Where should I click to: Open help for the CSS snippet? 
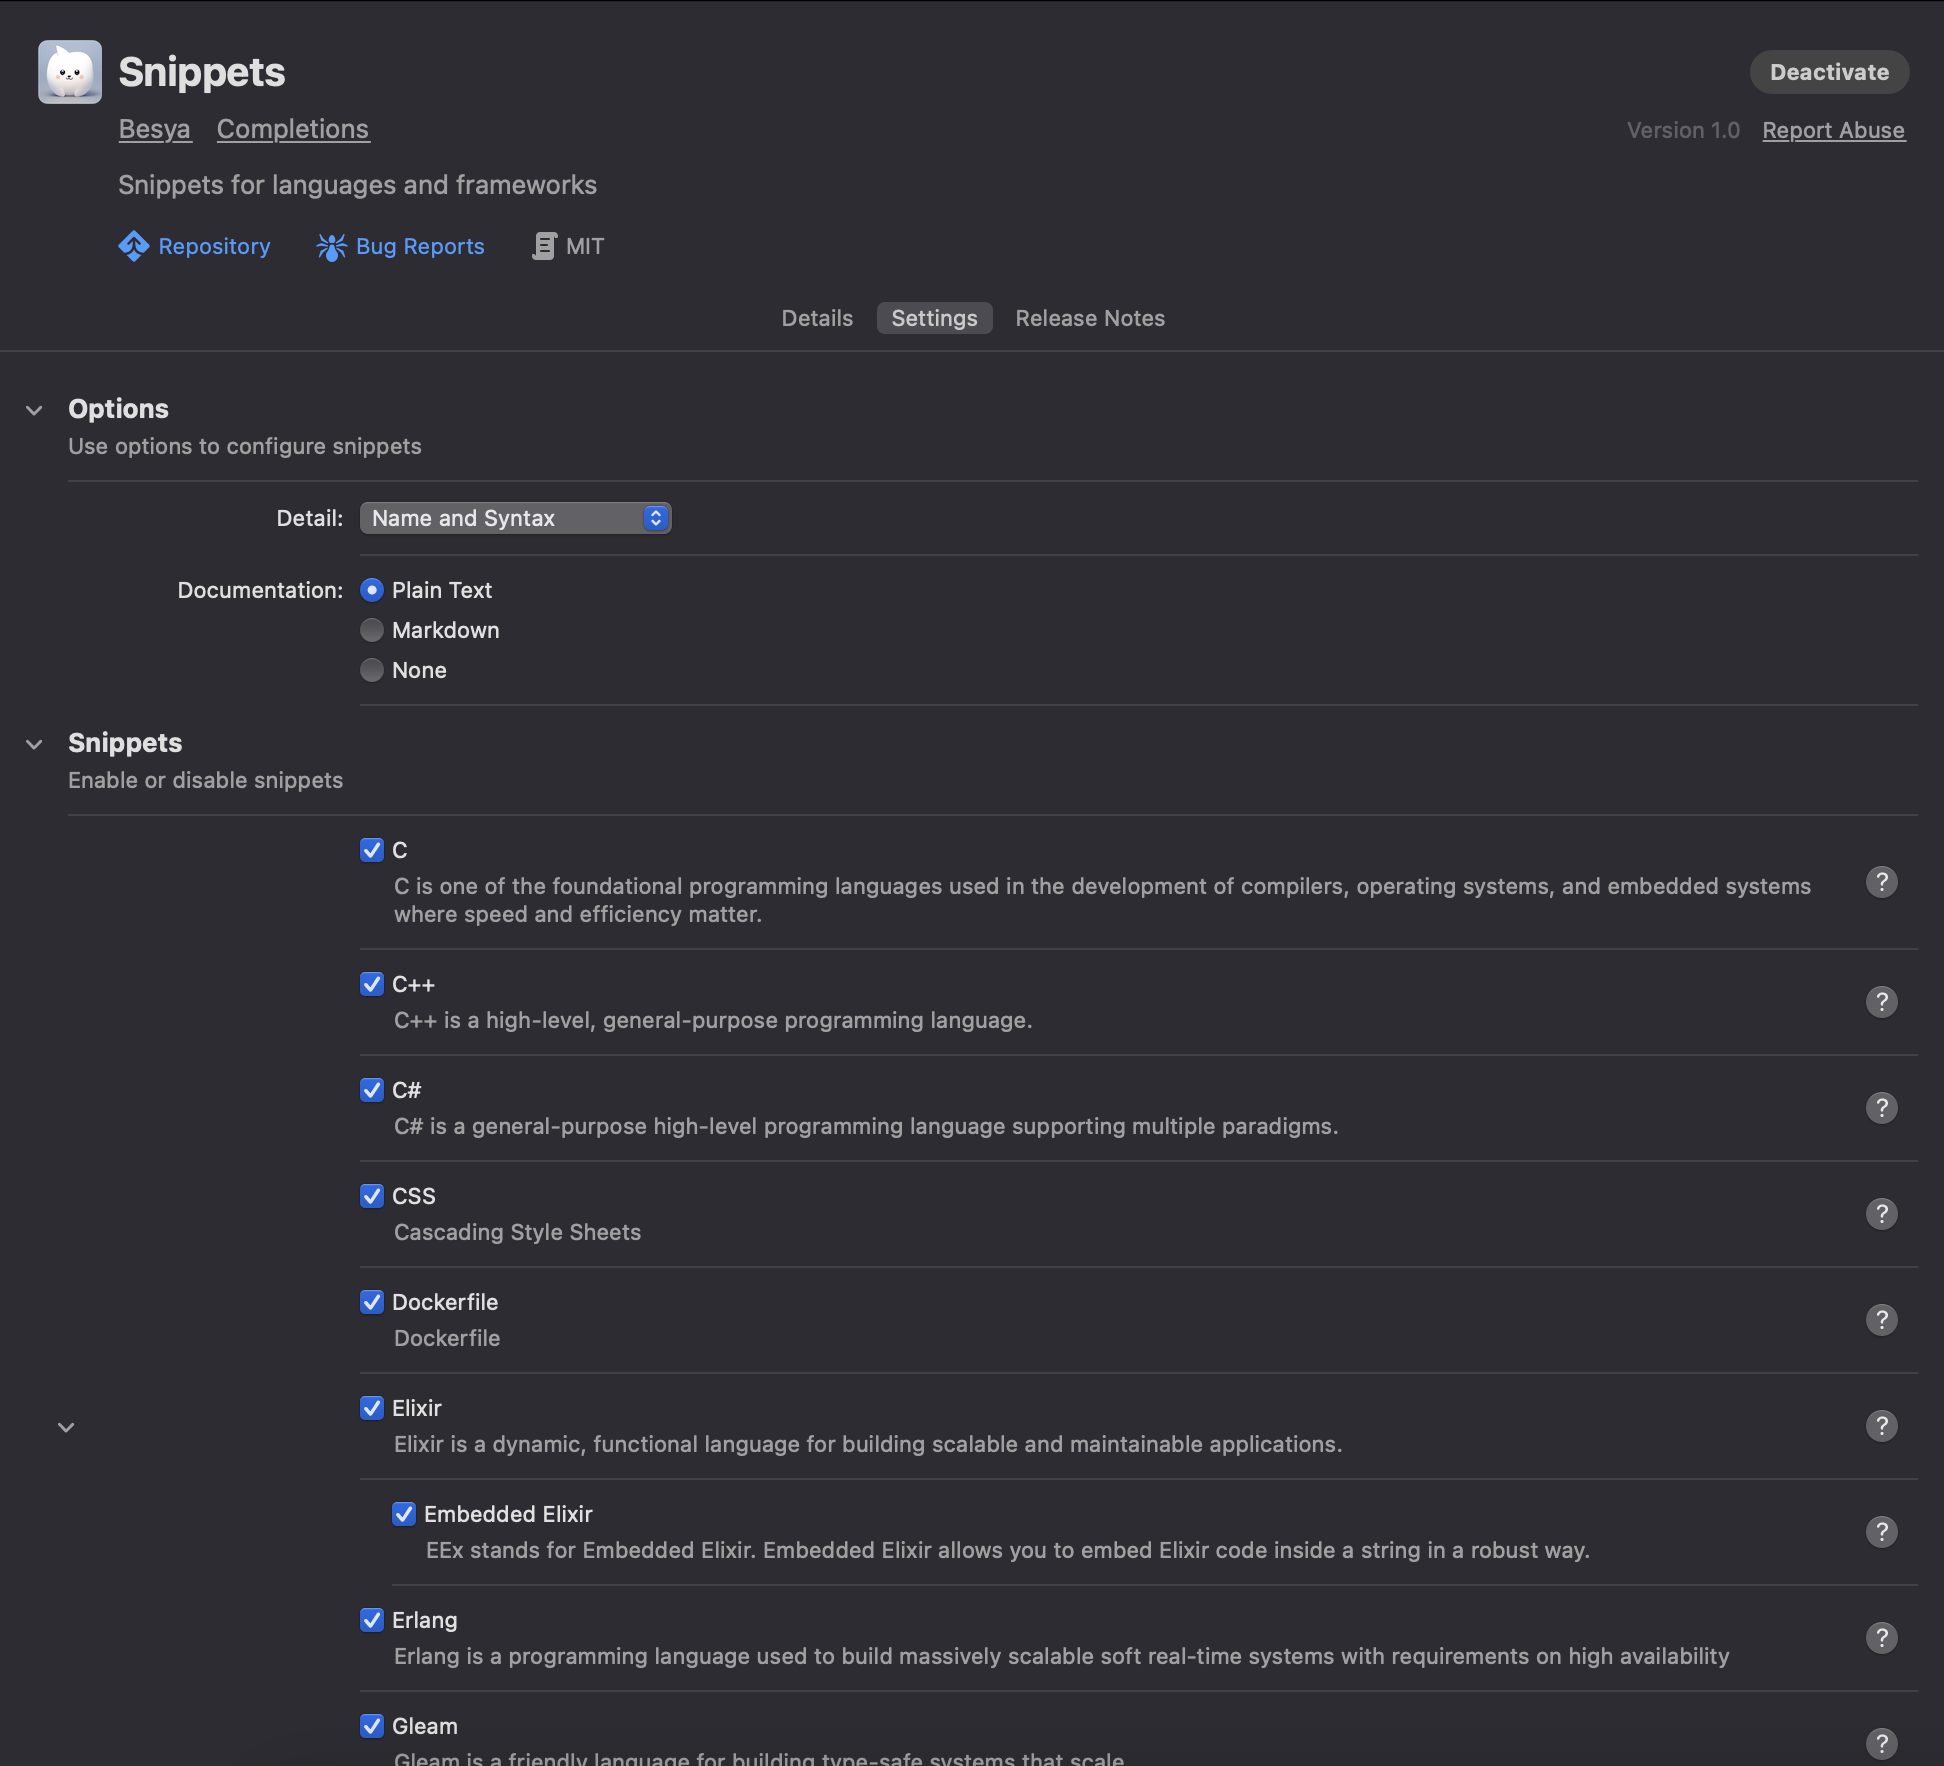click(1881, 1214)
